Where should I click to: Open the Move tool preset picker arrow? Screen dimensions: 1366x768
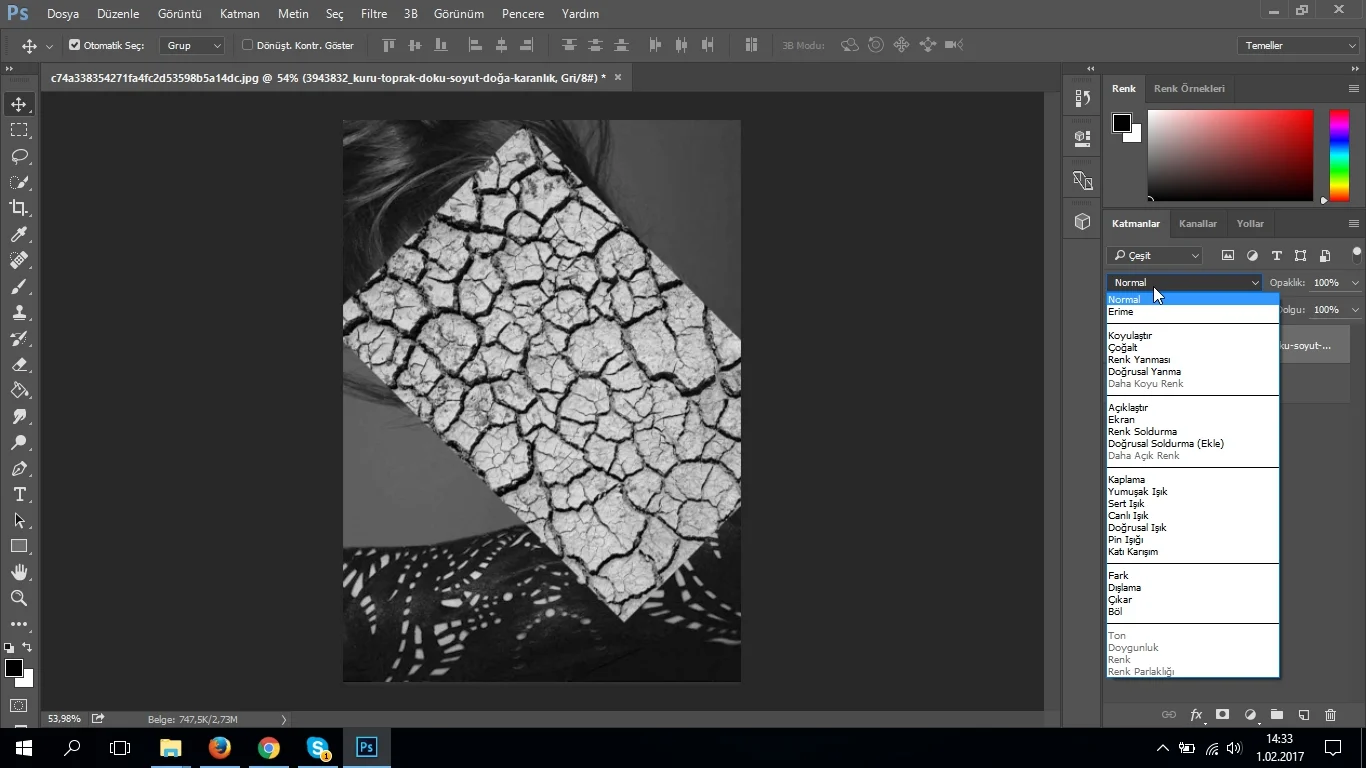pos(49,46)
